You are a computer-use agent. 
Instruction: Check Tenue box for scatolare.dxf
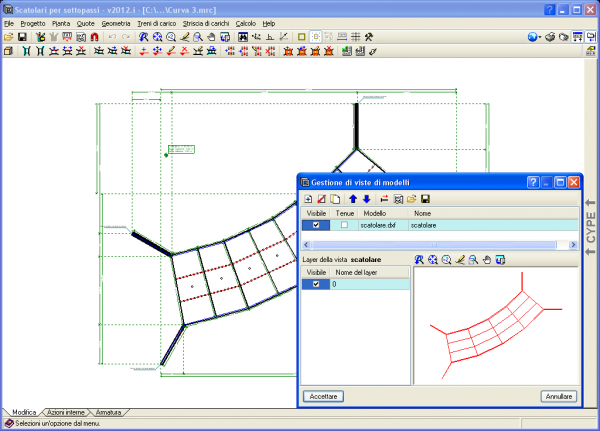point(344,225)
